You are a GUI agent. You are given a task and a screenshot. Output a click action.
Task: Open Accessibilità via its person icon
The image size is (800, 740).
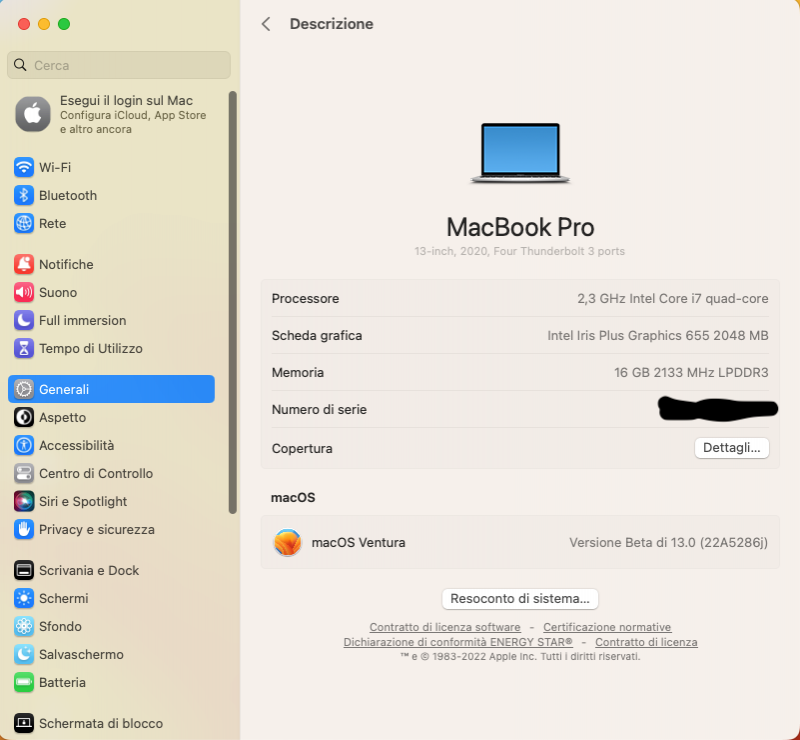pos(24,445)
